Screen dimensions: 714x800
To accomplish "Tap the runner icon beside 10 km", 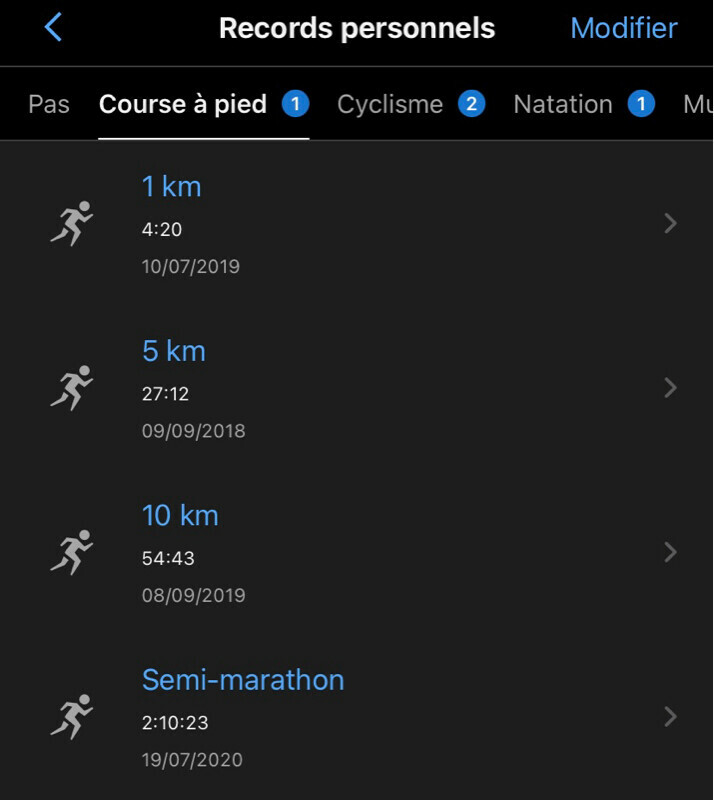I will (71, 552).
